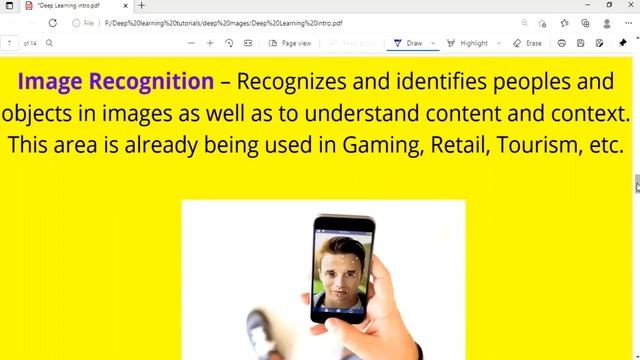Print the PDF document
Viewport: 640px width, 360px height.
562,43
